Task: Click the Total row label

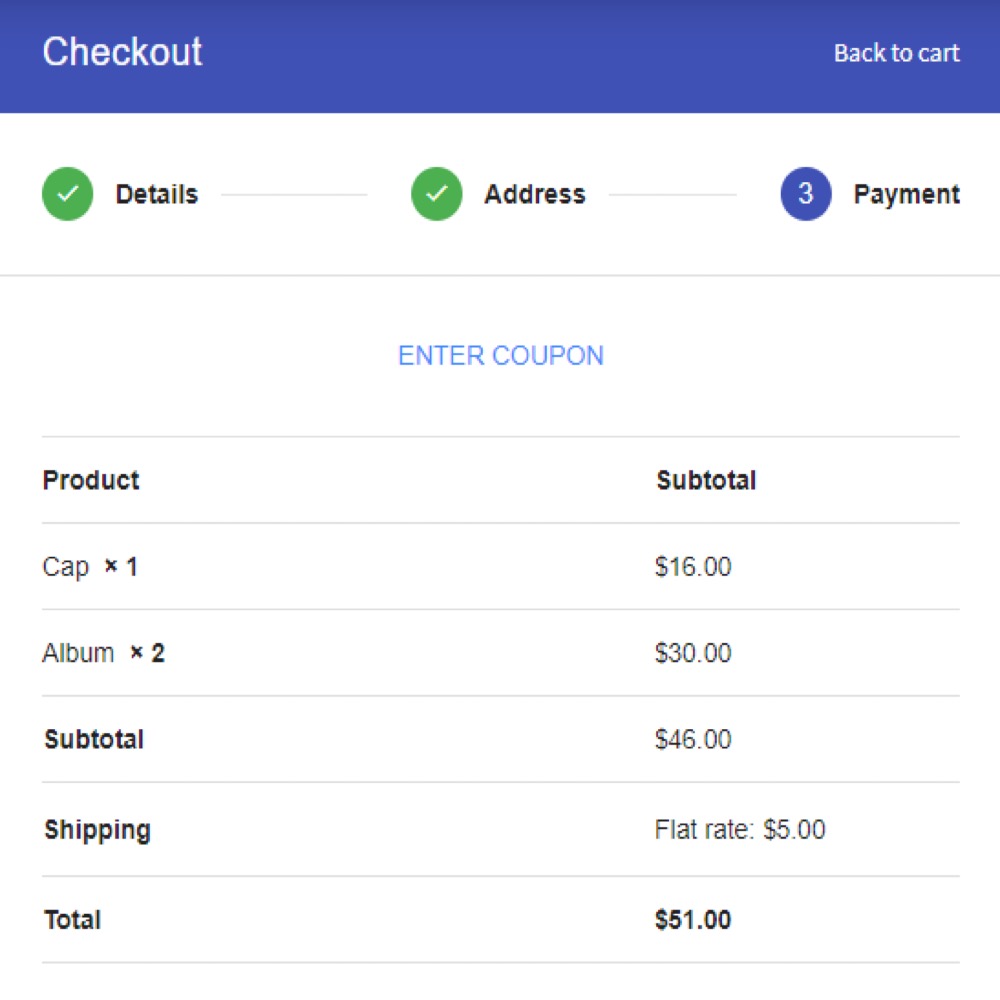Action: click(73, 920)
